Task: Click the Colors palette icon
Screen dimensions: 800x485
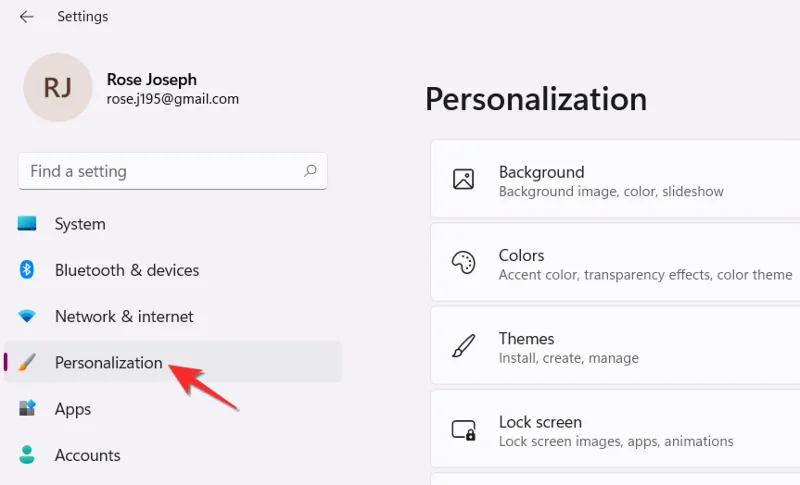Action: (463, 263)
